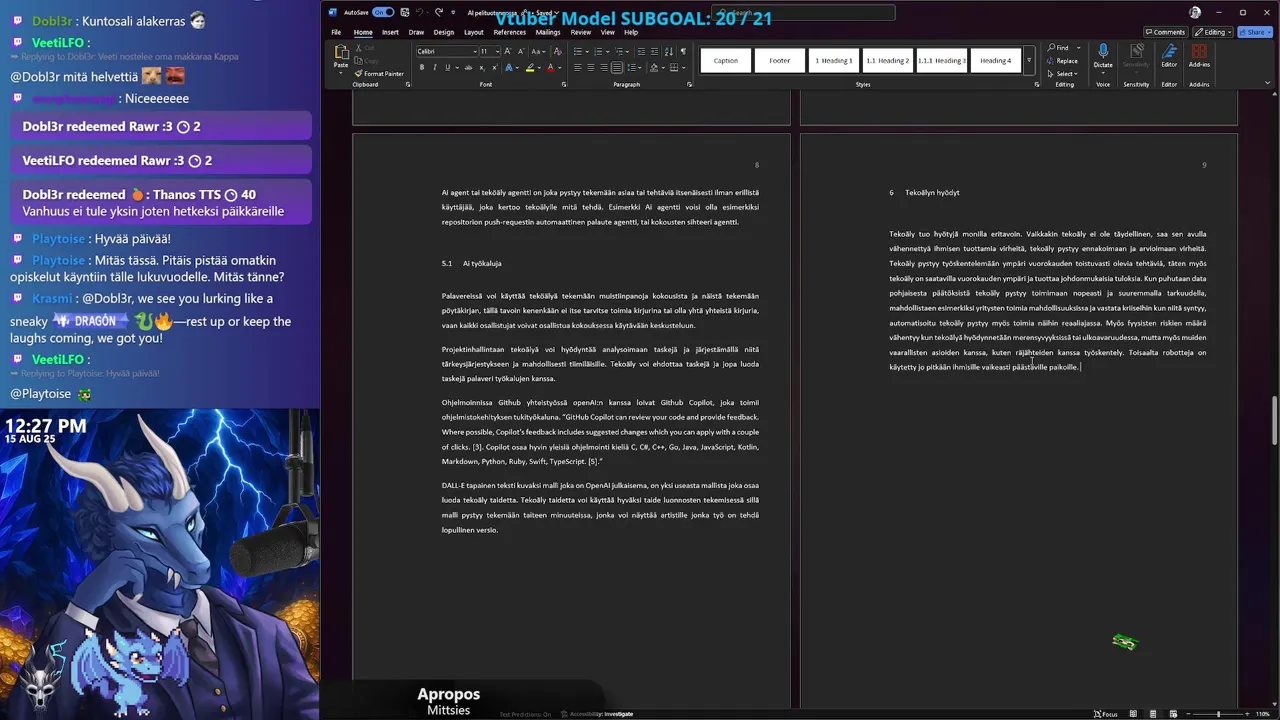Apply the Caption style

pos(726,60)
